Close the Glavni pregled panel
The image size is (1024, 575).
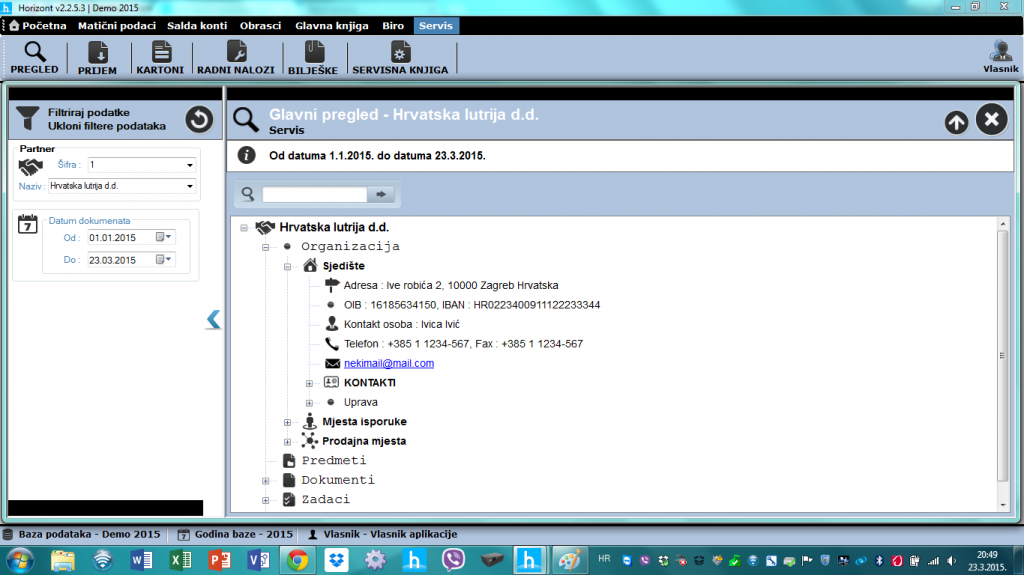tap(991, 120)
